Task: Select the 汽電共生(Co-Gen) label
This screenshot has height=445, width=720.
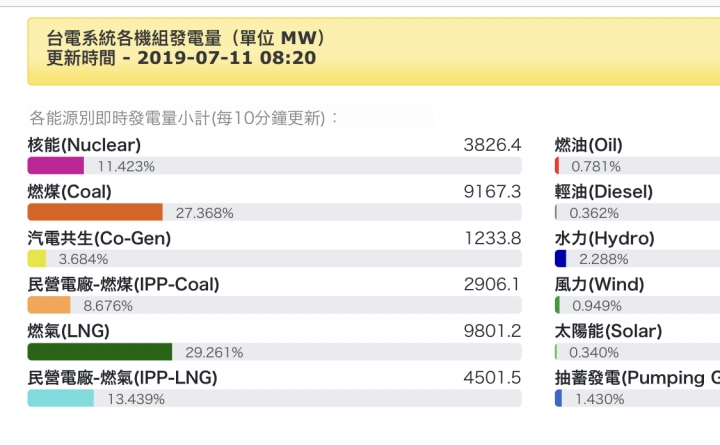Action: [99, 238]
